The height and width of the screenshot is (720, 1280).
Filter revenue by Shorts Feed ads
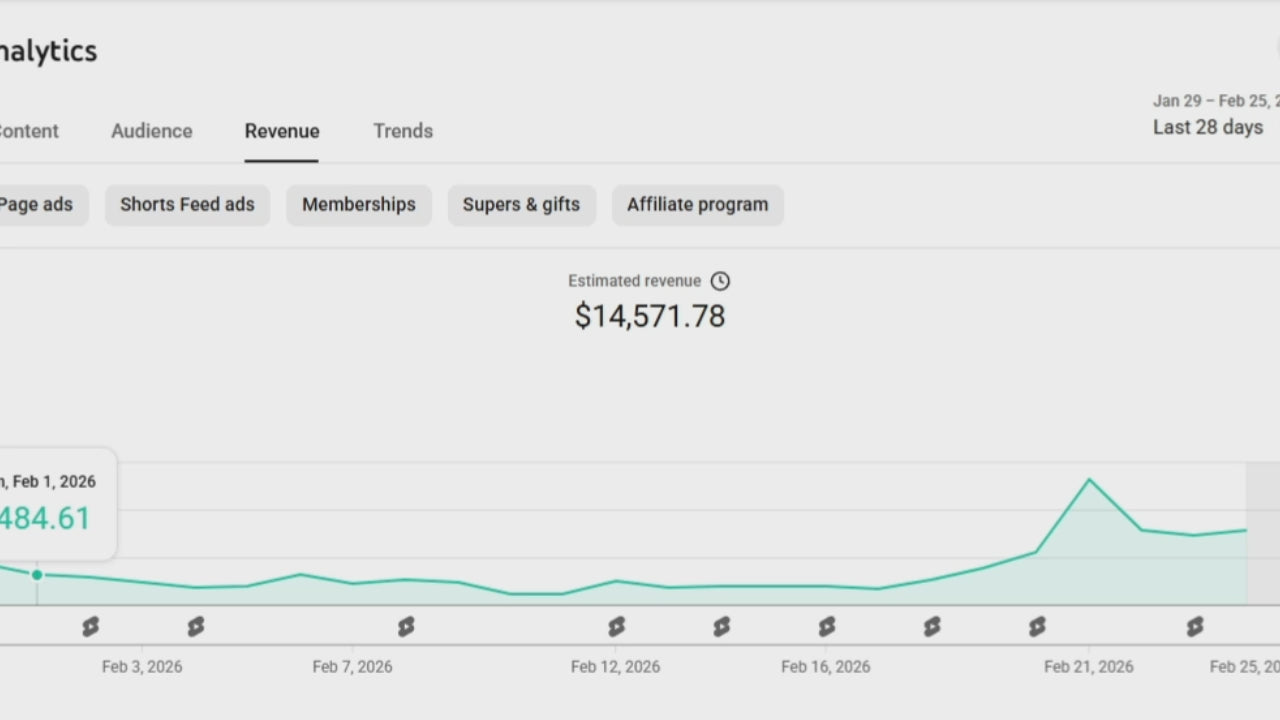coord(187,205)
